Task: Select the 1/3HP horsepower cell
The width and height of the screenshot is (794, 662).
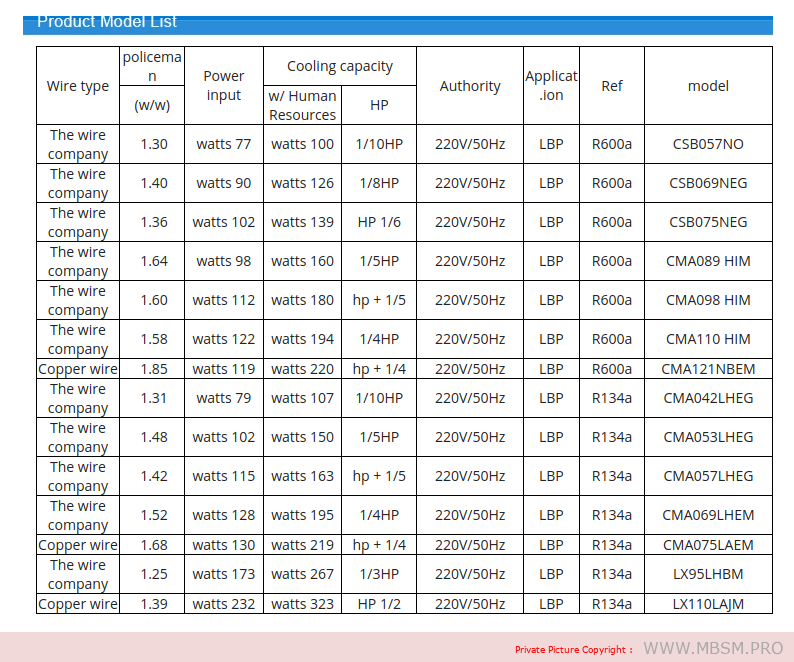Action: click(379, 574)
